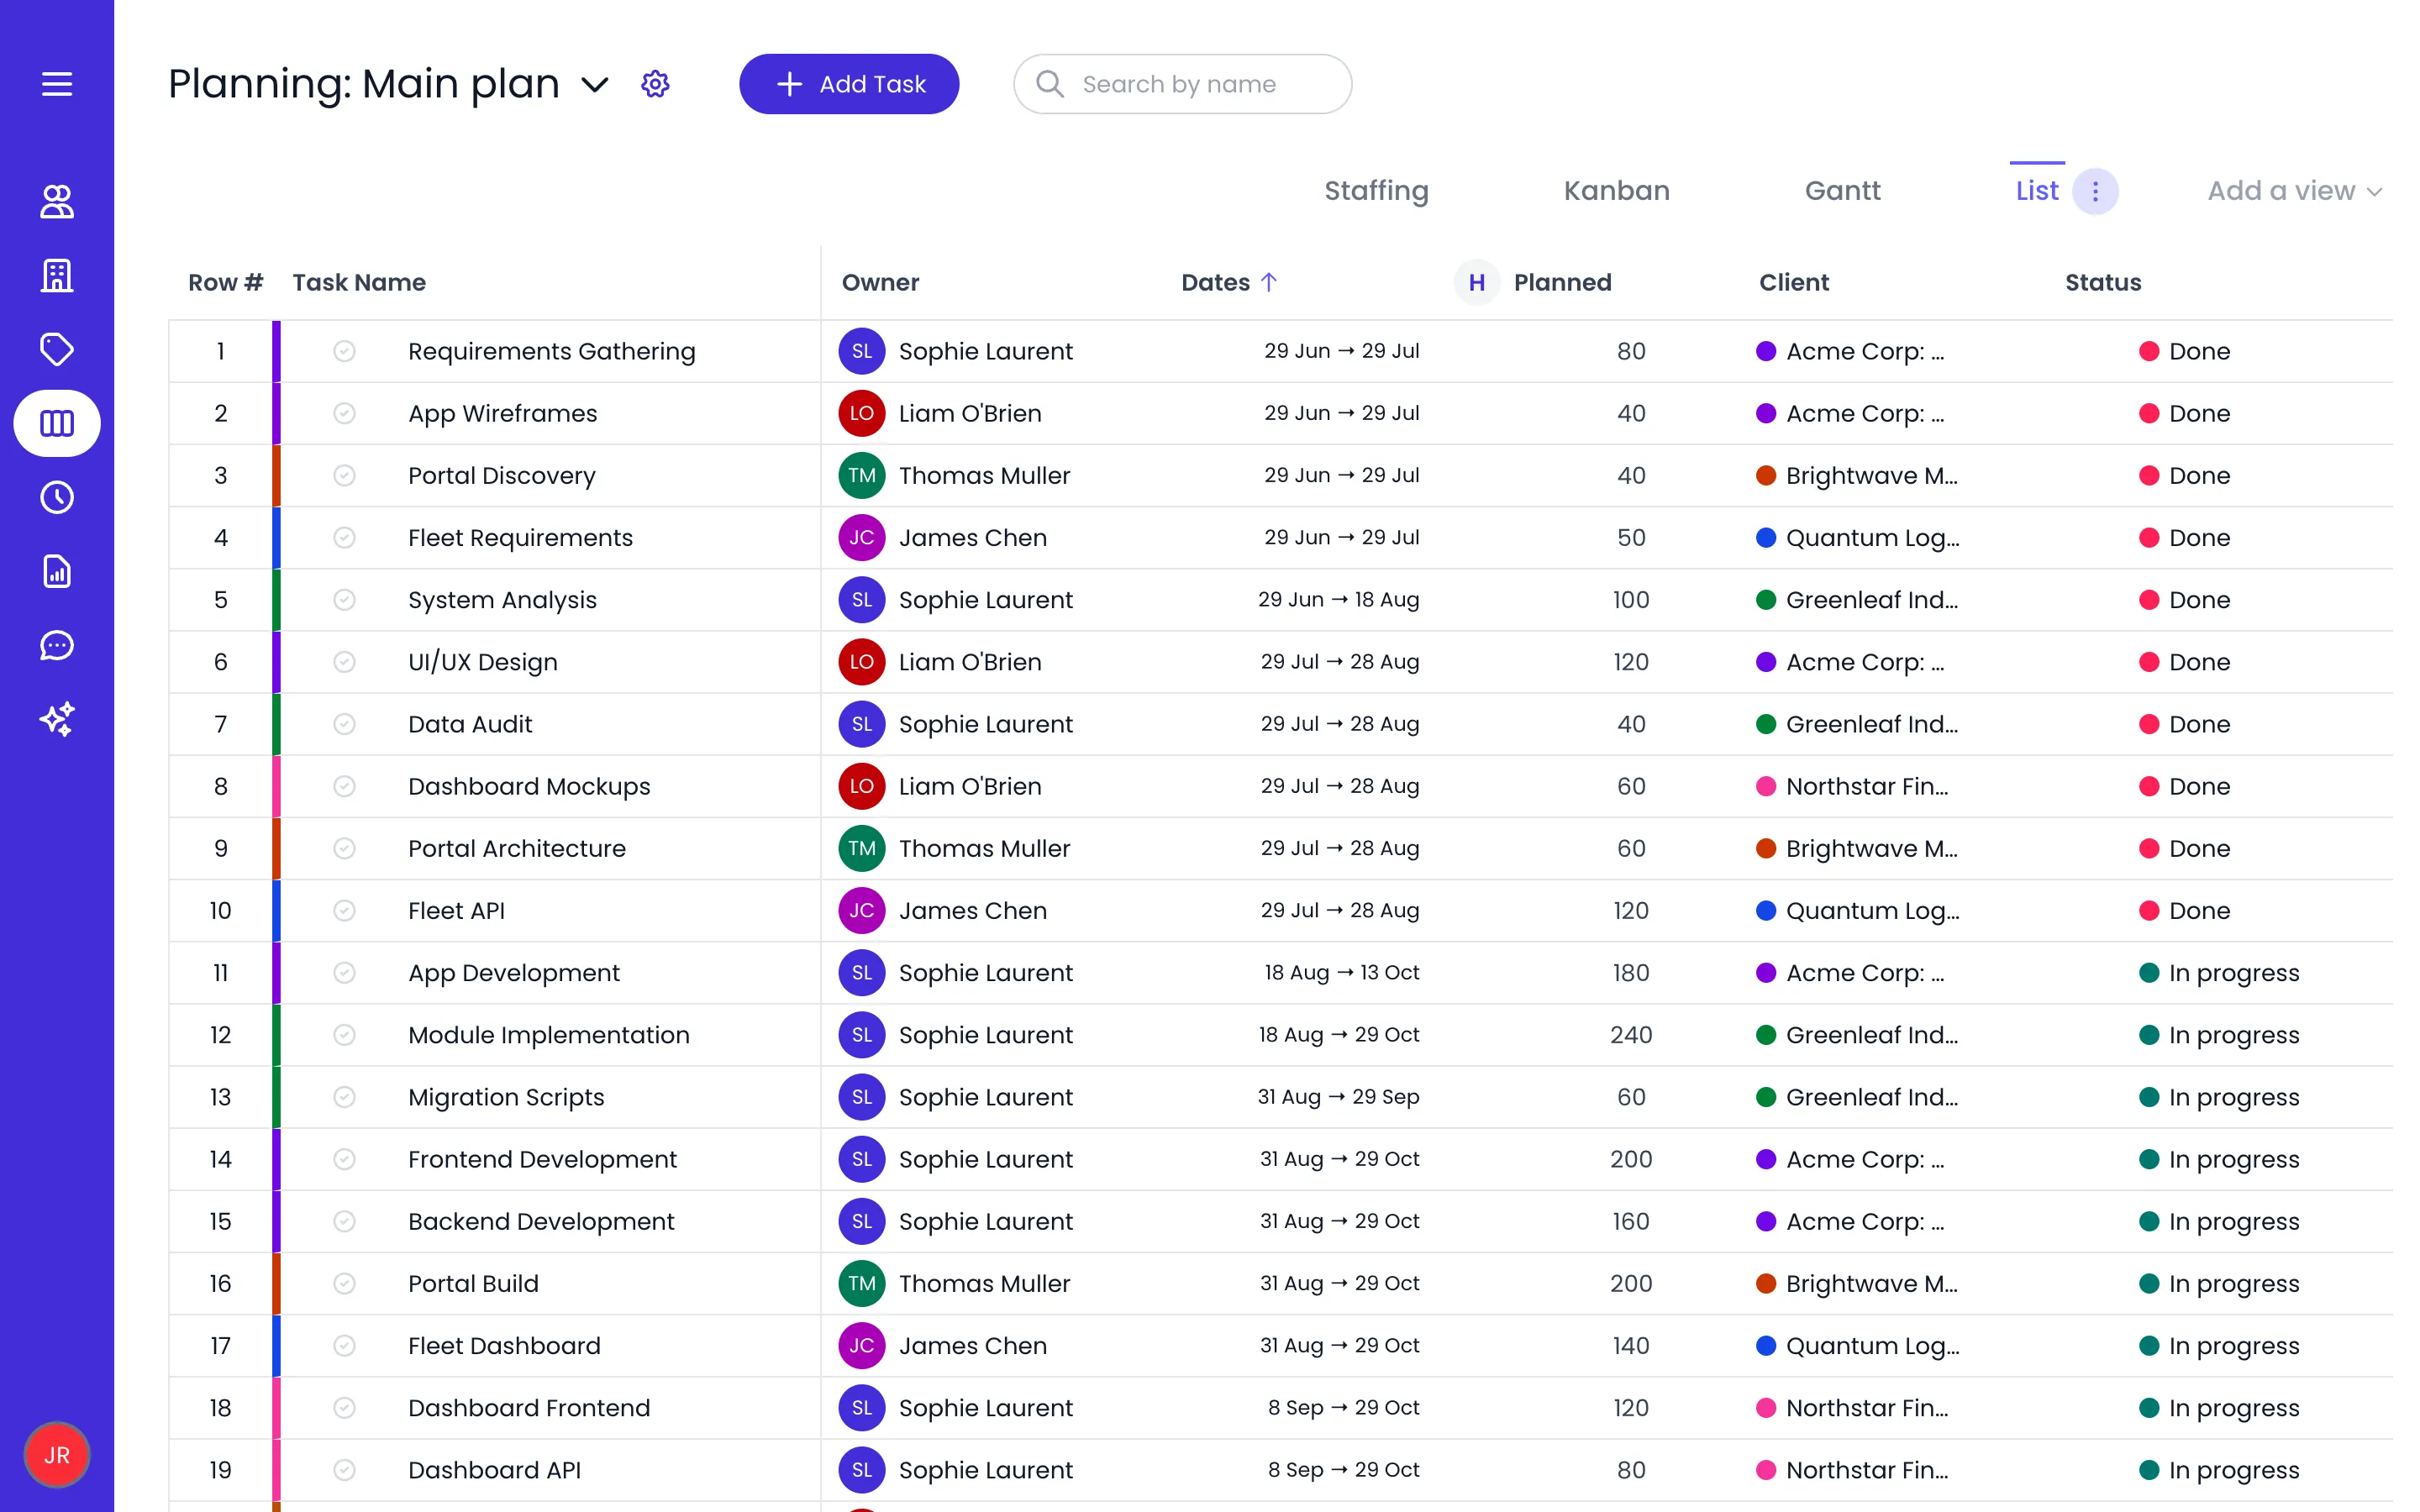The width and height of the screenshot is (2420, 1512).
Task: Open the People section in sidebar
Action: (57, 201)
